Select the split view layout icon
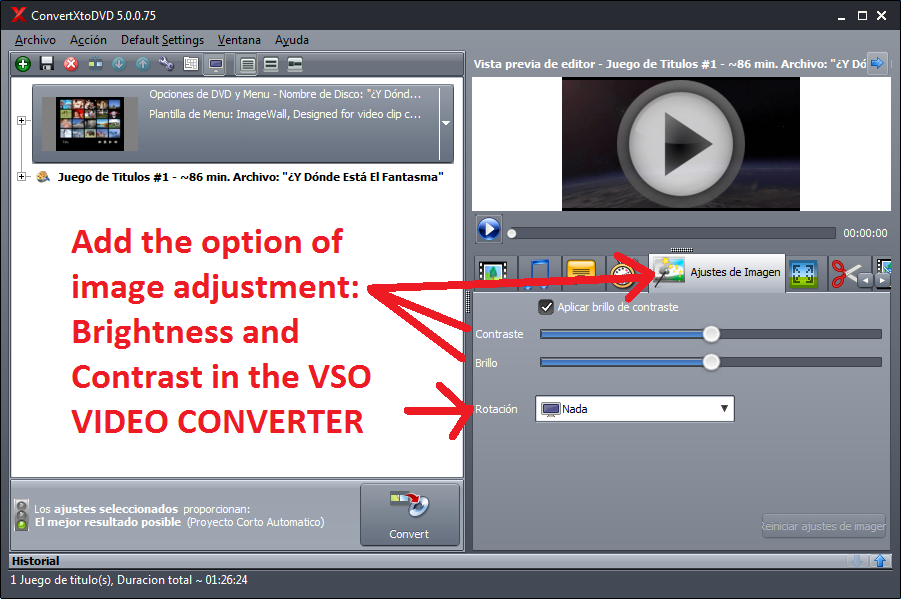This screenshot has width=901, height=599. (x=295, y=64)
